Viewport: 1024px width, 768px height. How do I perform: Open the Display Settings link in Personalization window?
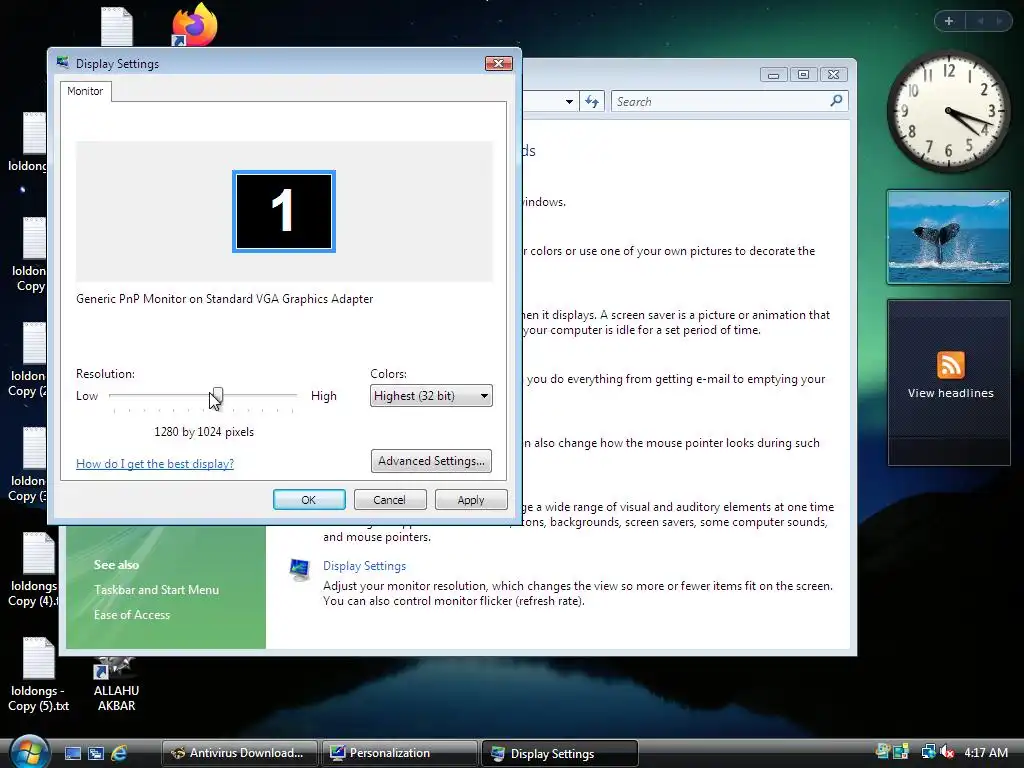364,566
